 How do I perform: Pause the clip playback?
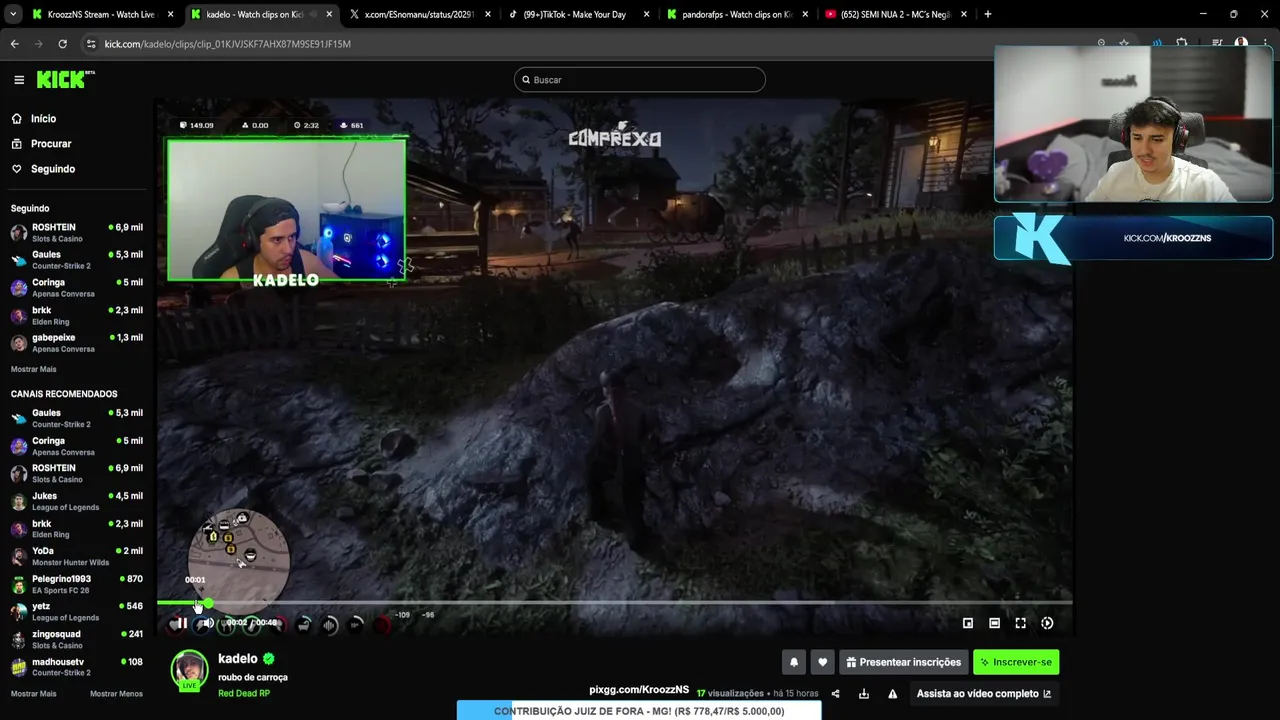coord(181,623)
